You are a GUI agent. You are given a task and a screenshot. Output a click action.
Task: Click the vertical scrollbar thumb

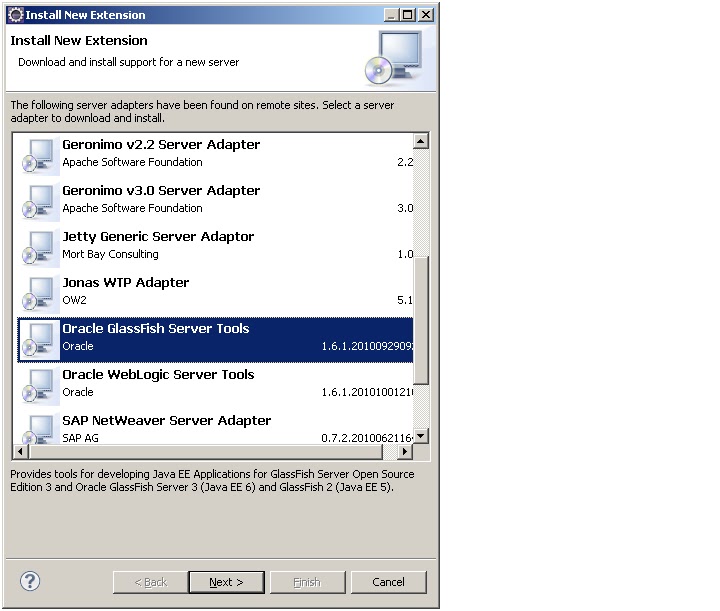coord(421,320)
